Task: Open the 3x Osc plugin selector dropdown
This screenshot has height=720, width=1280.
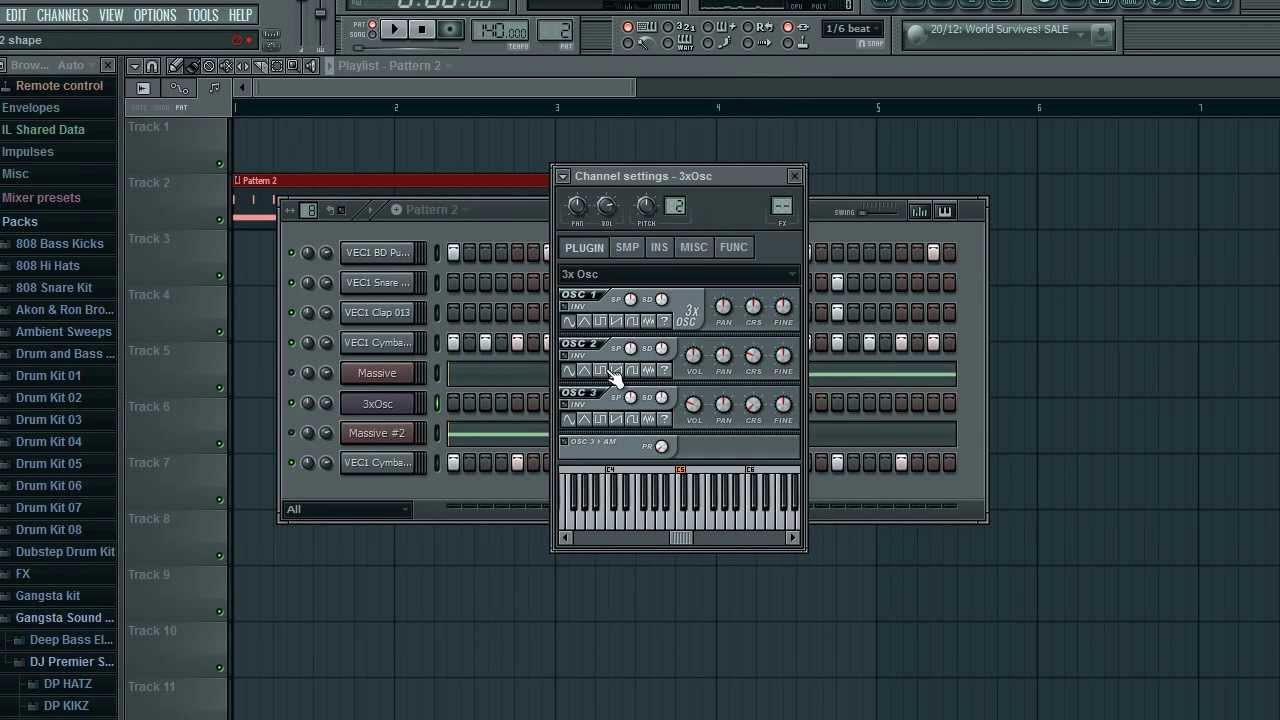Action: [679, 274]
